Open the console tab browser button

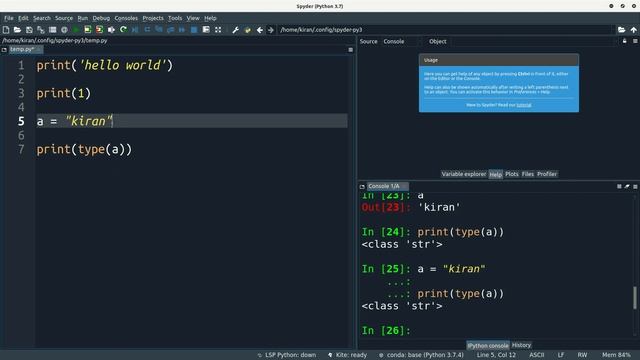[362, 186]
